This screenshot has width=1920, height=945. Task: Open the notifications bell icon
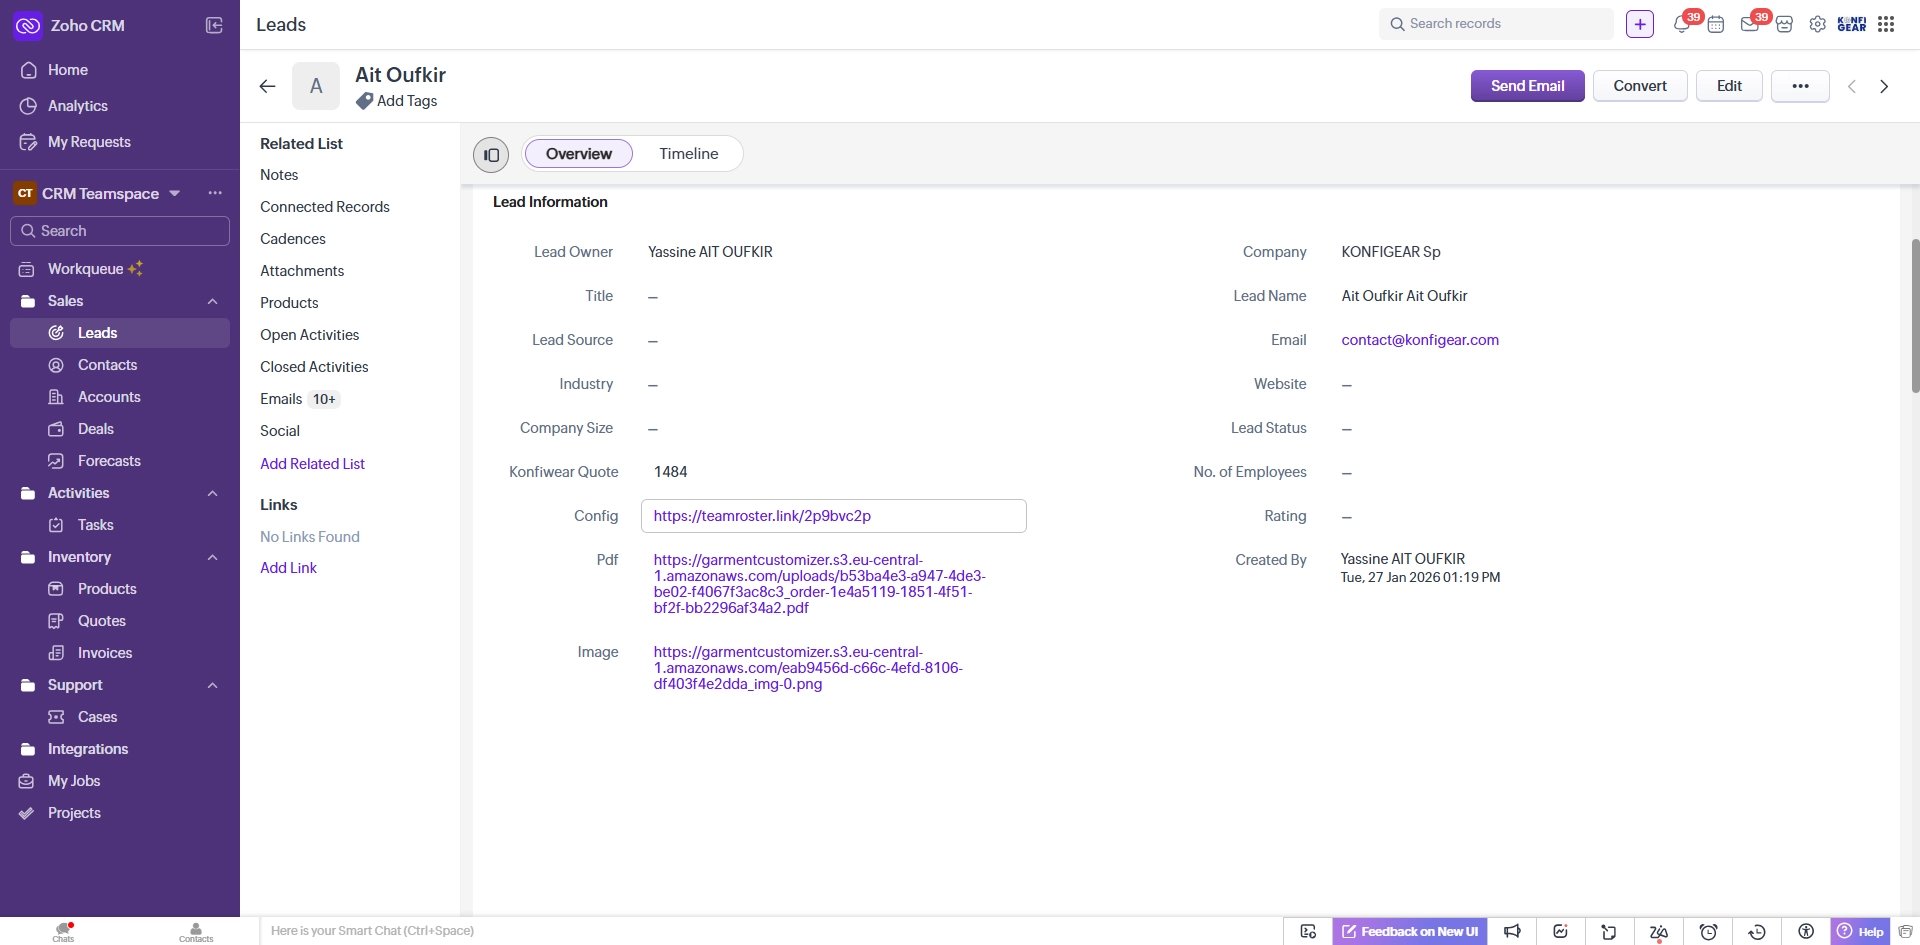tap(1683, 23)
